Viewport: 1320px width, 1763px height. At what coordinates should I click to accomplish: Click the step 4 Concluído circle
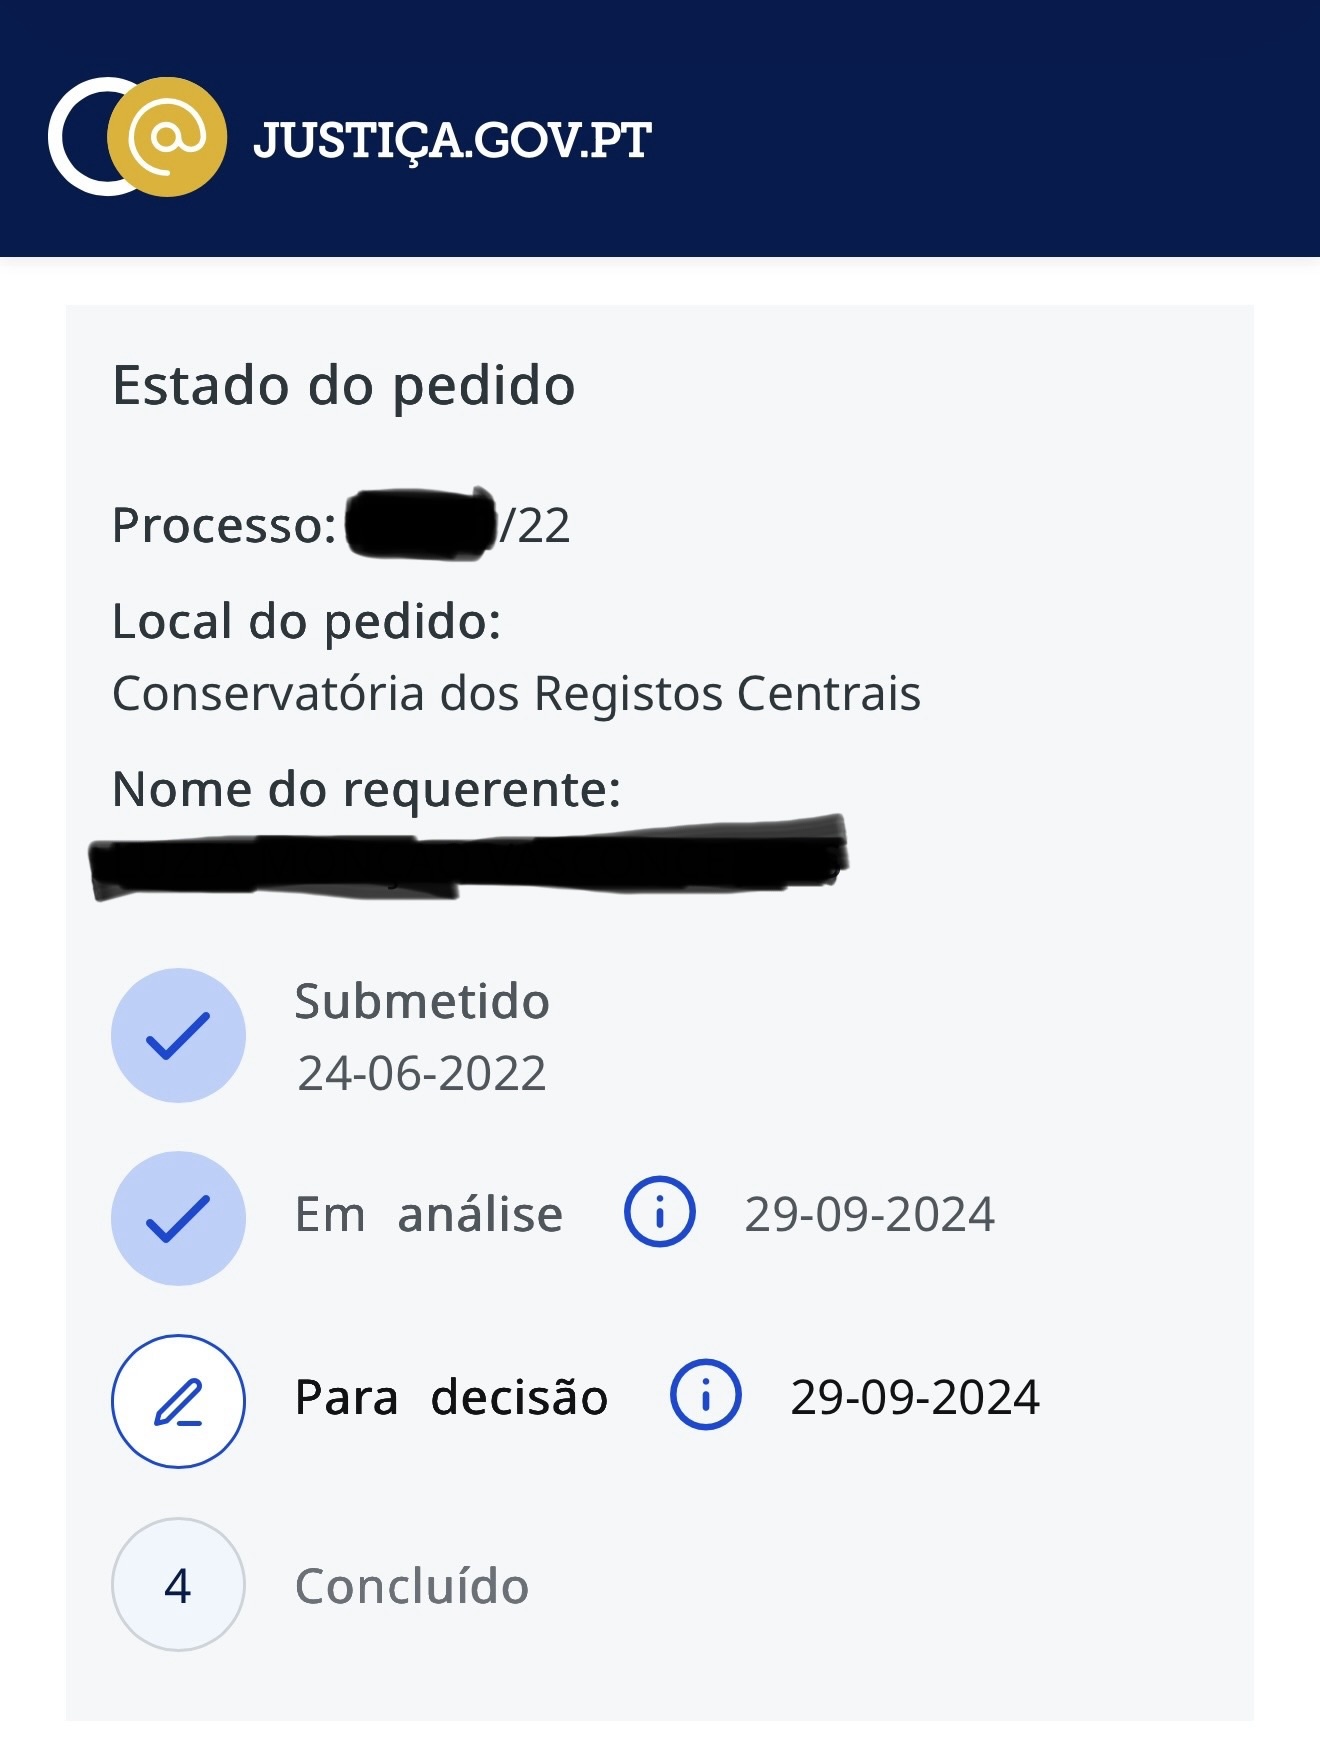[178, 1585]
